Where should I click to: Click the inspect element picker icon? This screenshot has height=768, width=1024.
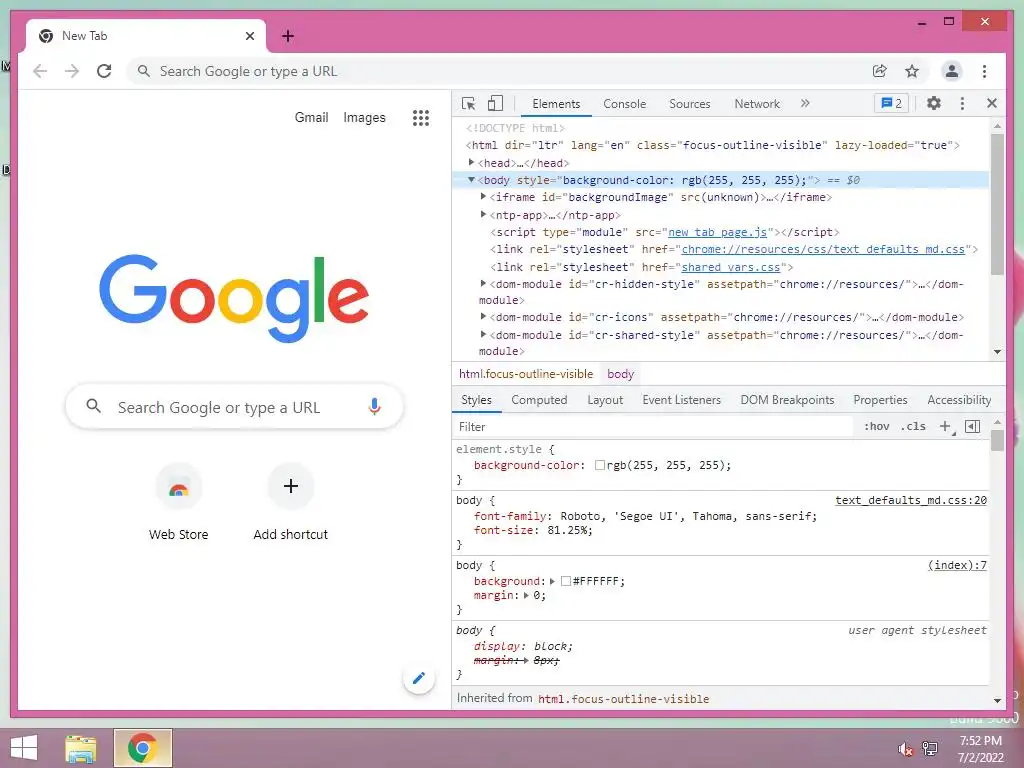468,103
